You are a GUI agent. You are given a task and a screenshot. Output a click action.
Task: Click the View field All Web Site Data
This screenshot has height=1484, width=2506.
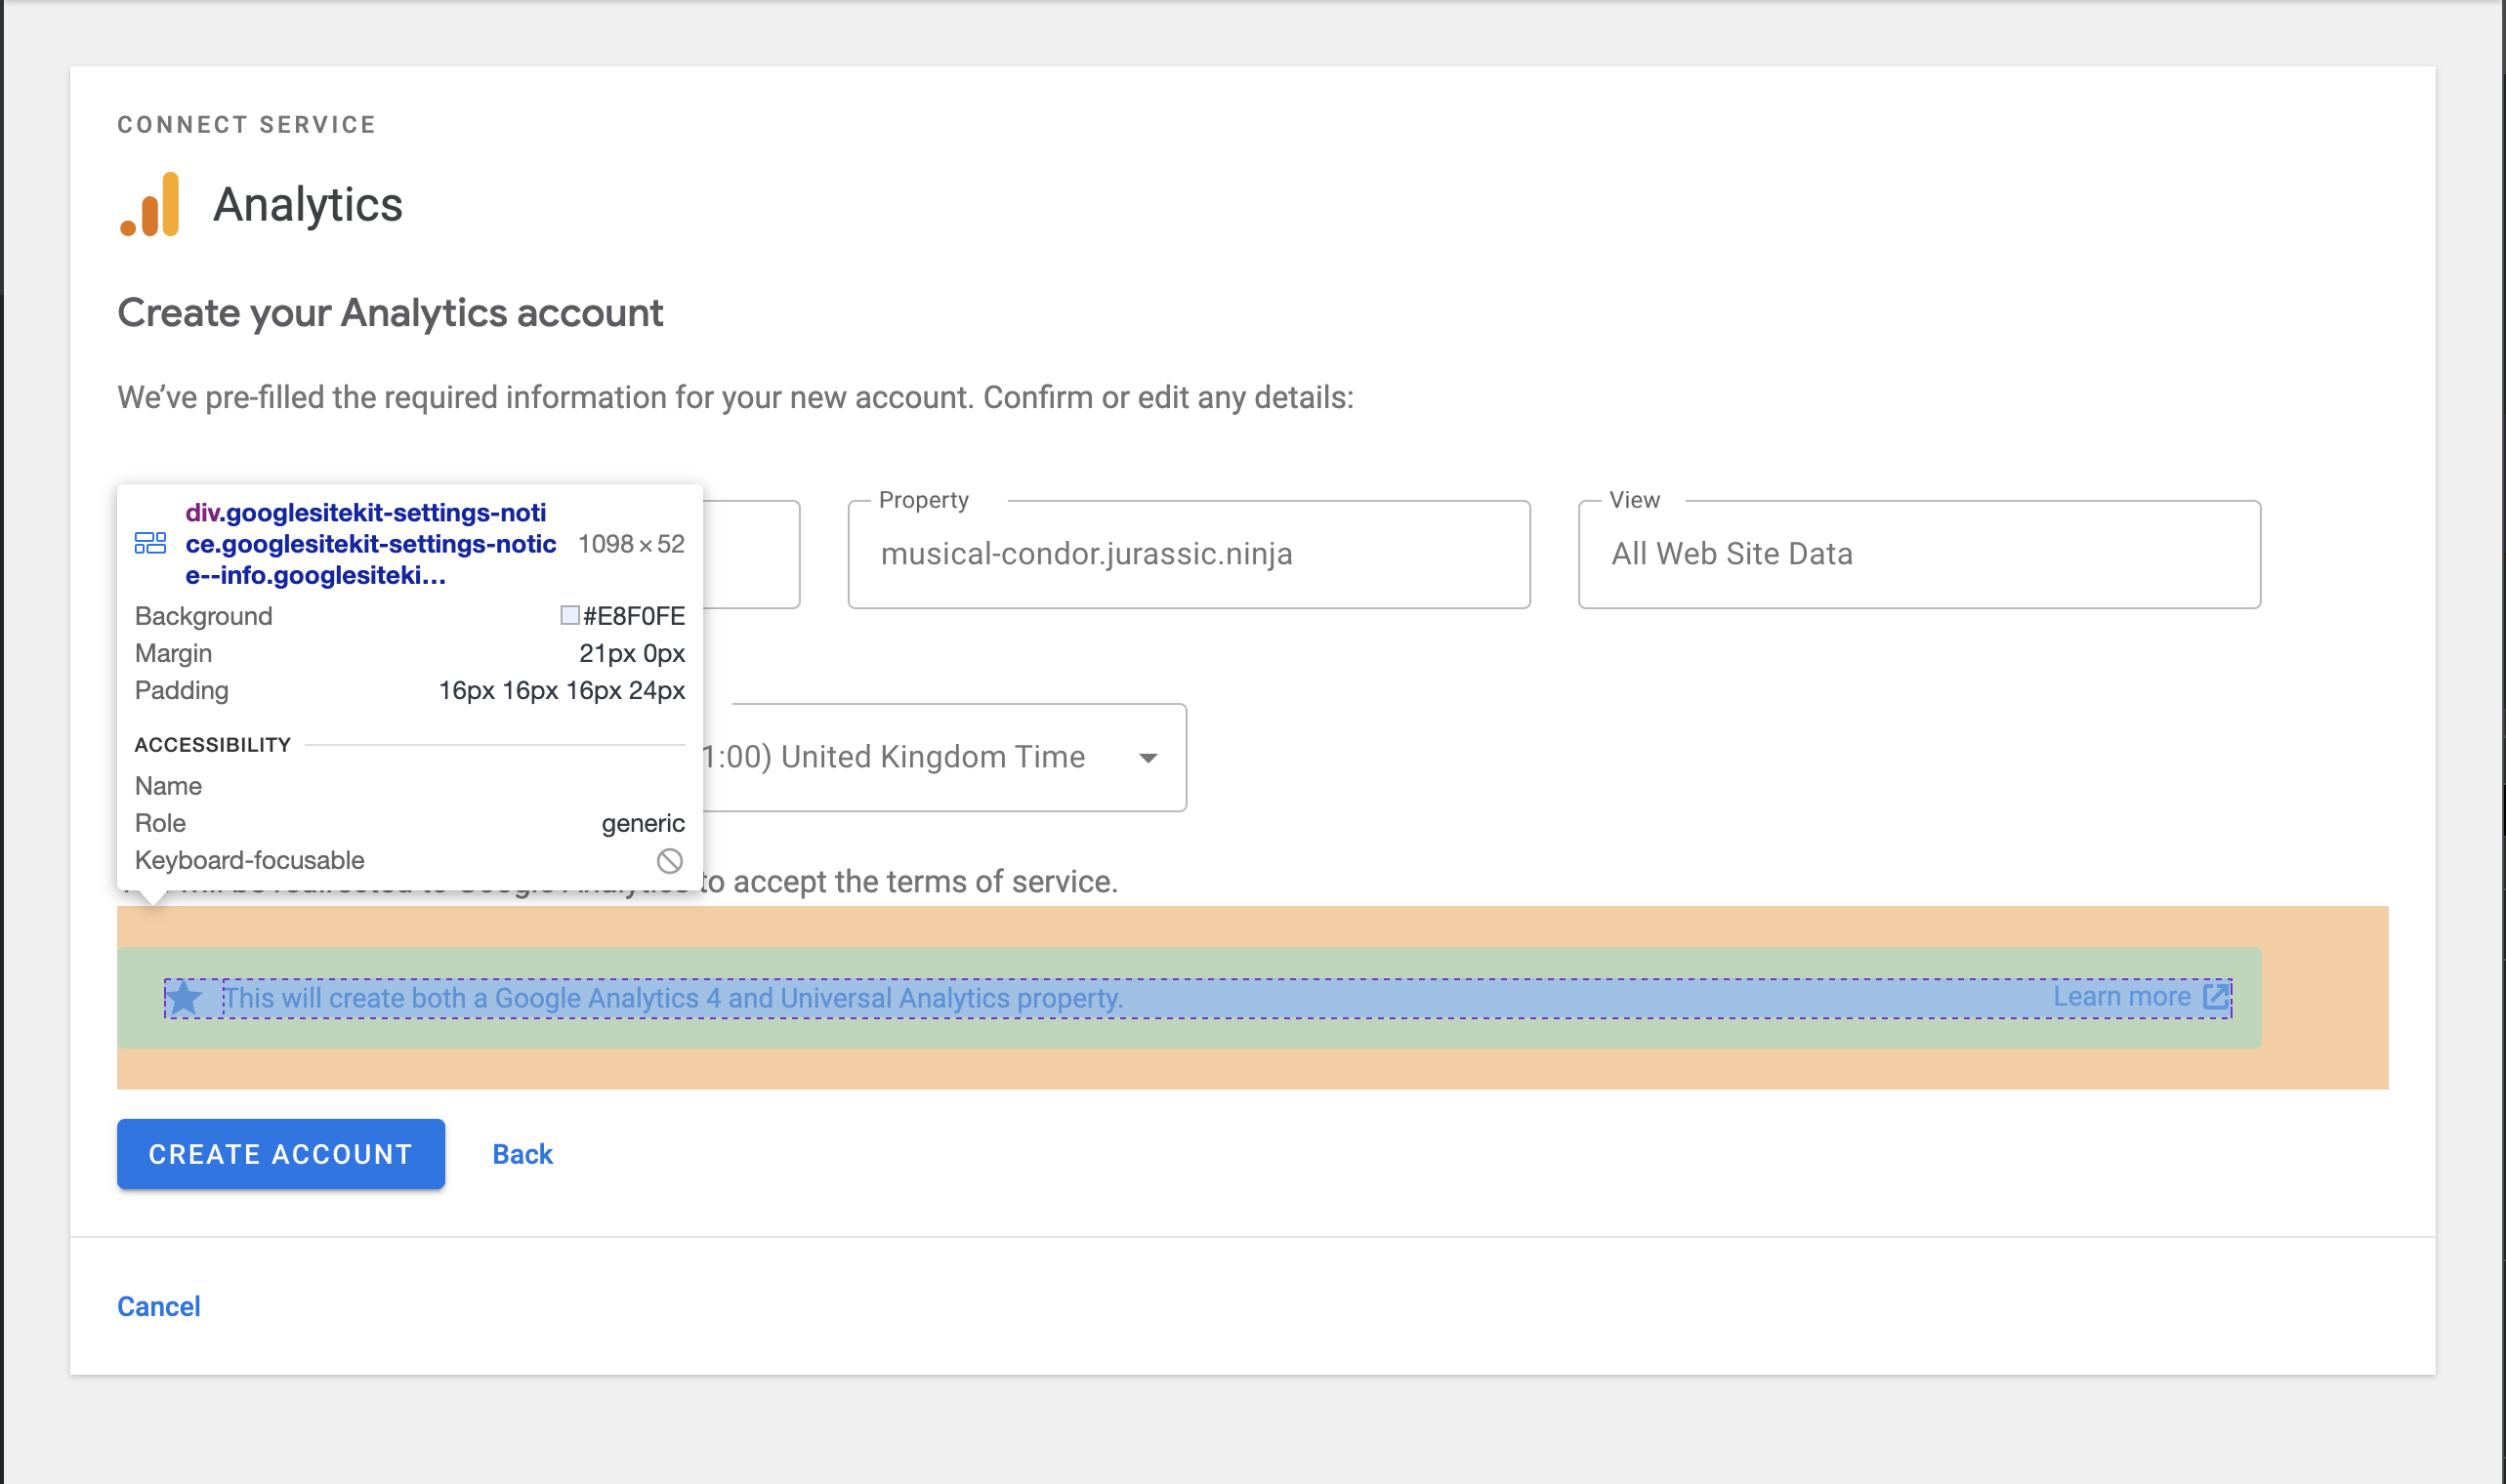pyautogui.click(x=1919, y=554)
